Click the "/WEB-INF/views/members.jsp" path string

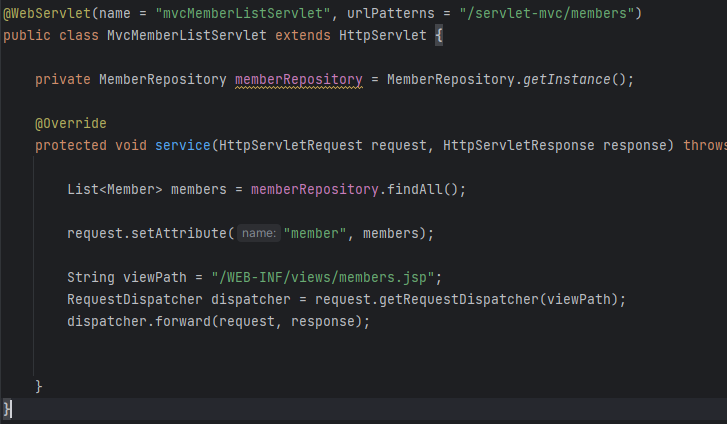(323, 277)
